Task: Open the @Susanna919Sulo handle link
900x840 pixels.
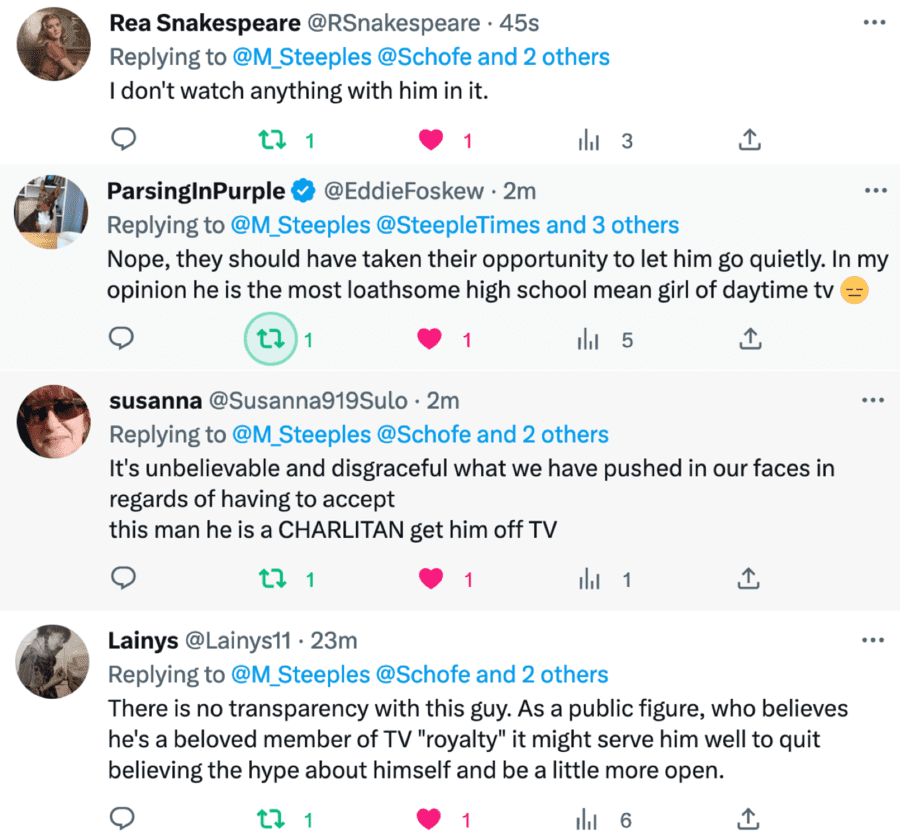Action: click(x=308, y=401)
